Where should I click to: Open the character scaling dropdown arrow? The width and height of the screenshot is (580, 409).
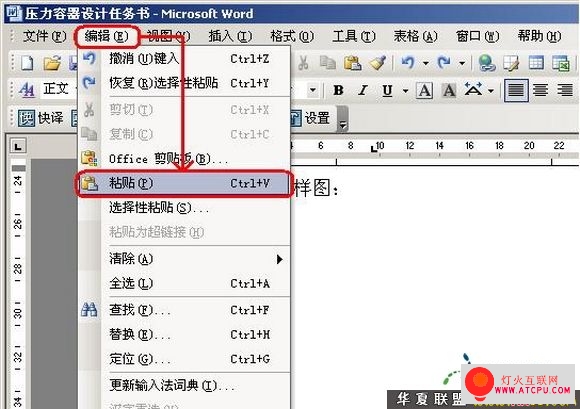click(x=491, y=91)
